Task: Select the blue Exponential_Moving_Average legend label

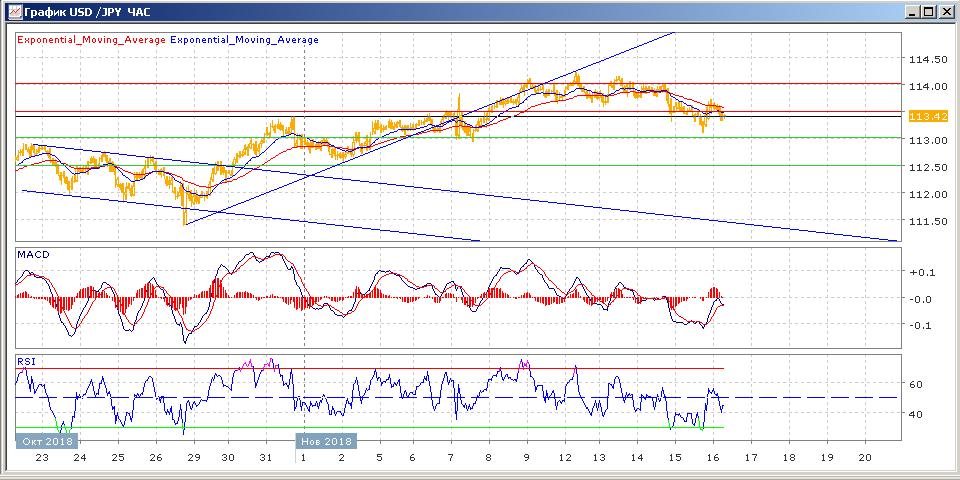Action: 244,40
